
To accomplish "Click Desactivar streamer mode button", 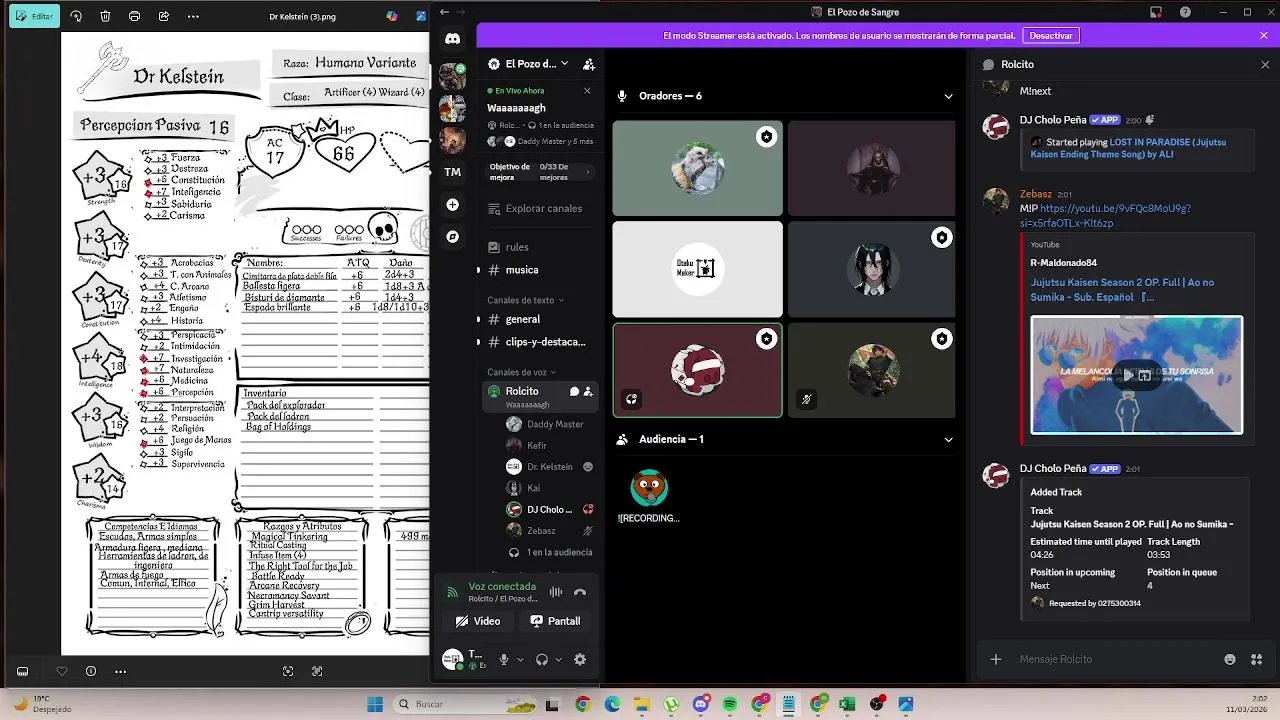I will click(1051, 35).
